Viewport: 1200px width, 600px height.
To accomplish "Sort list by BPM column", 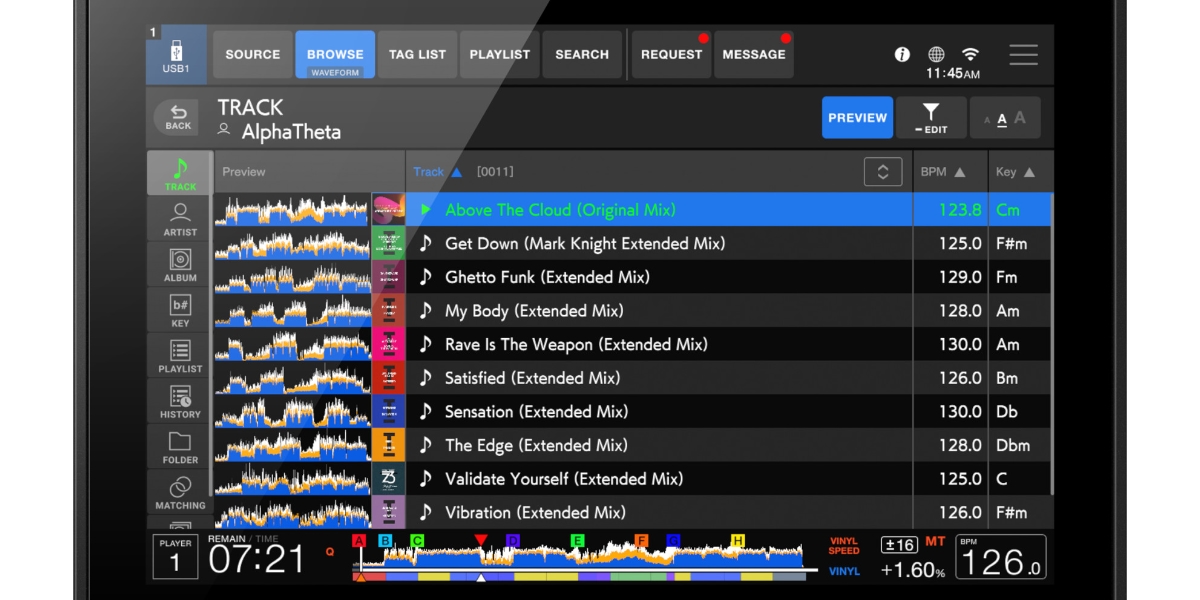I will [943, 172].
